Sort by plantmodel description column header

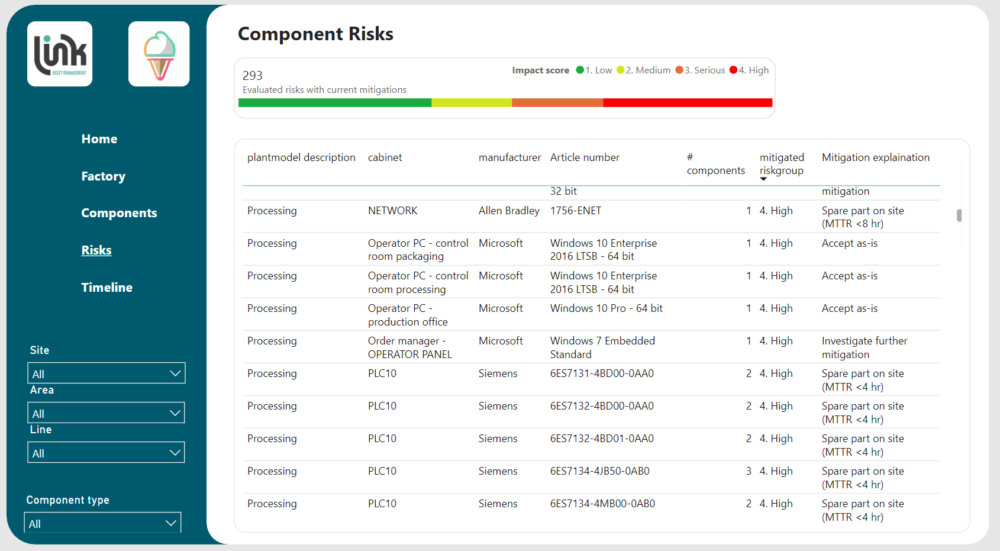[301, 158]
